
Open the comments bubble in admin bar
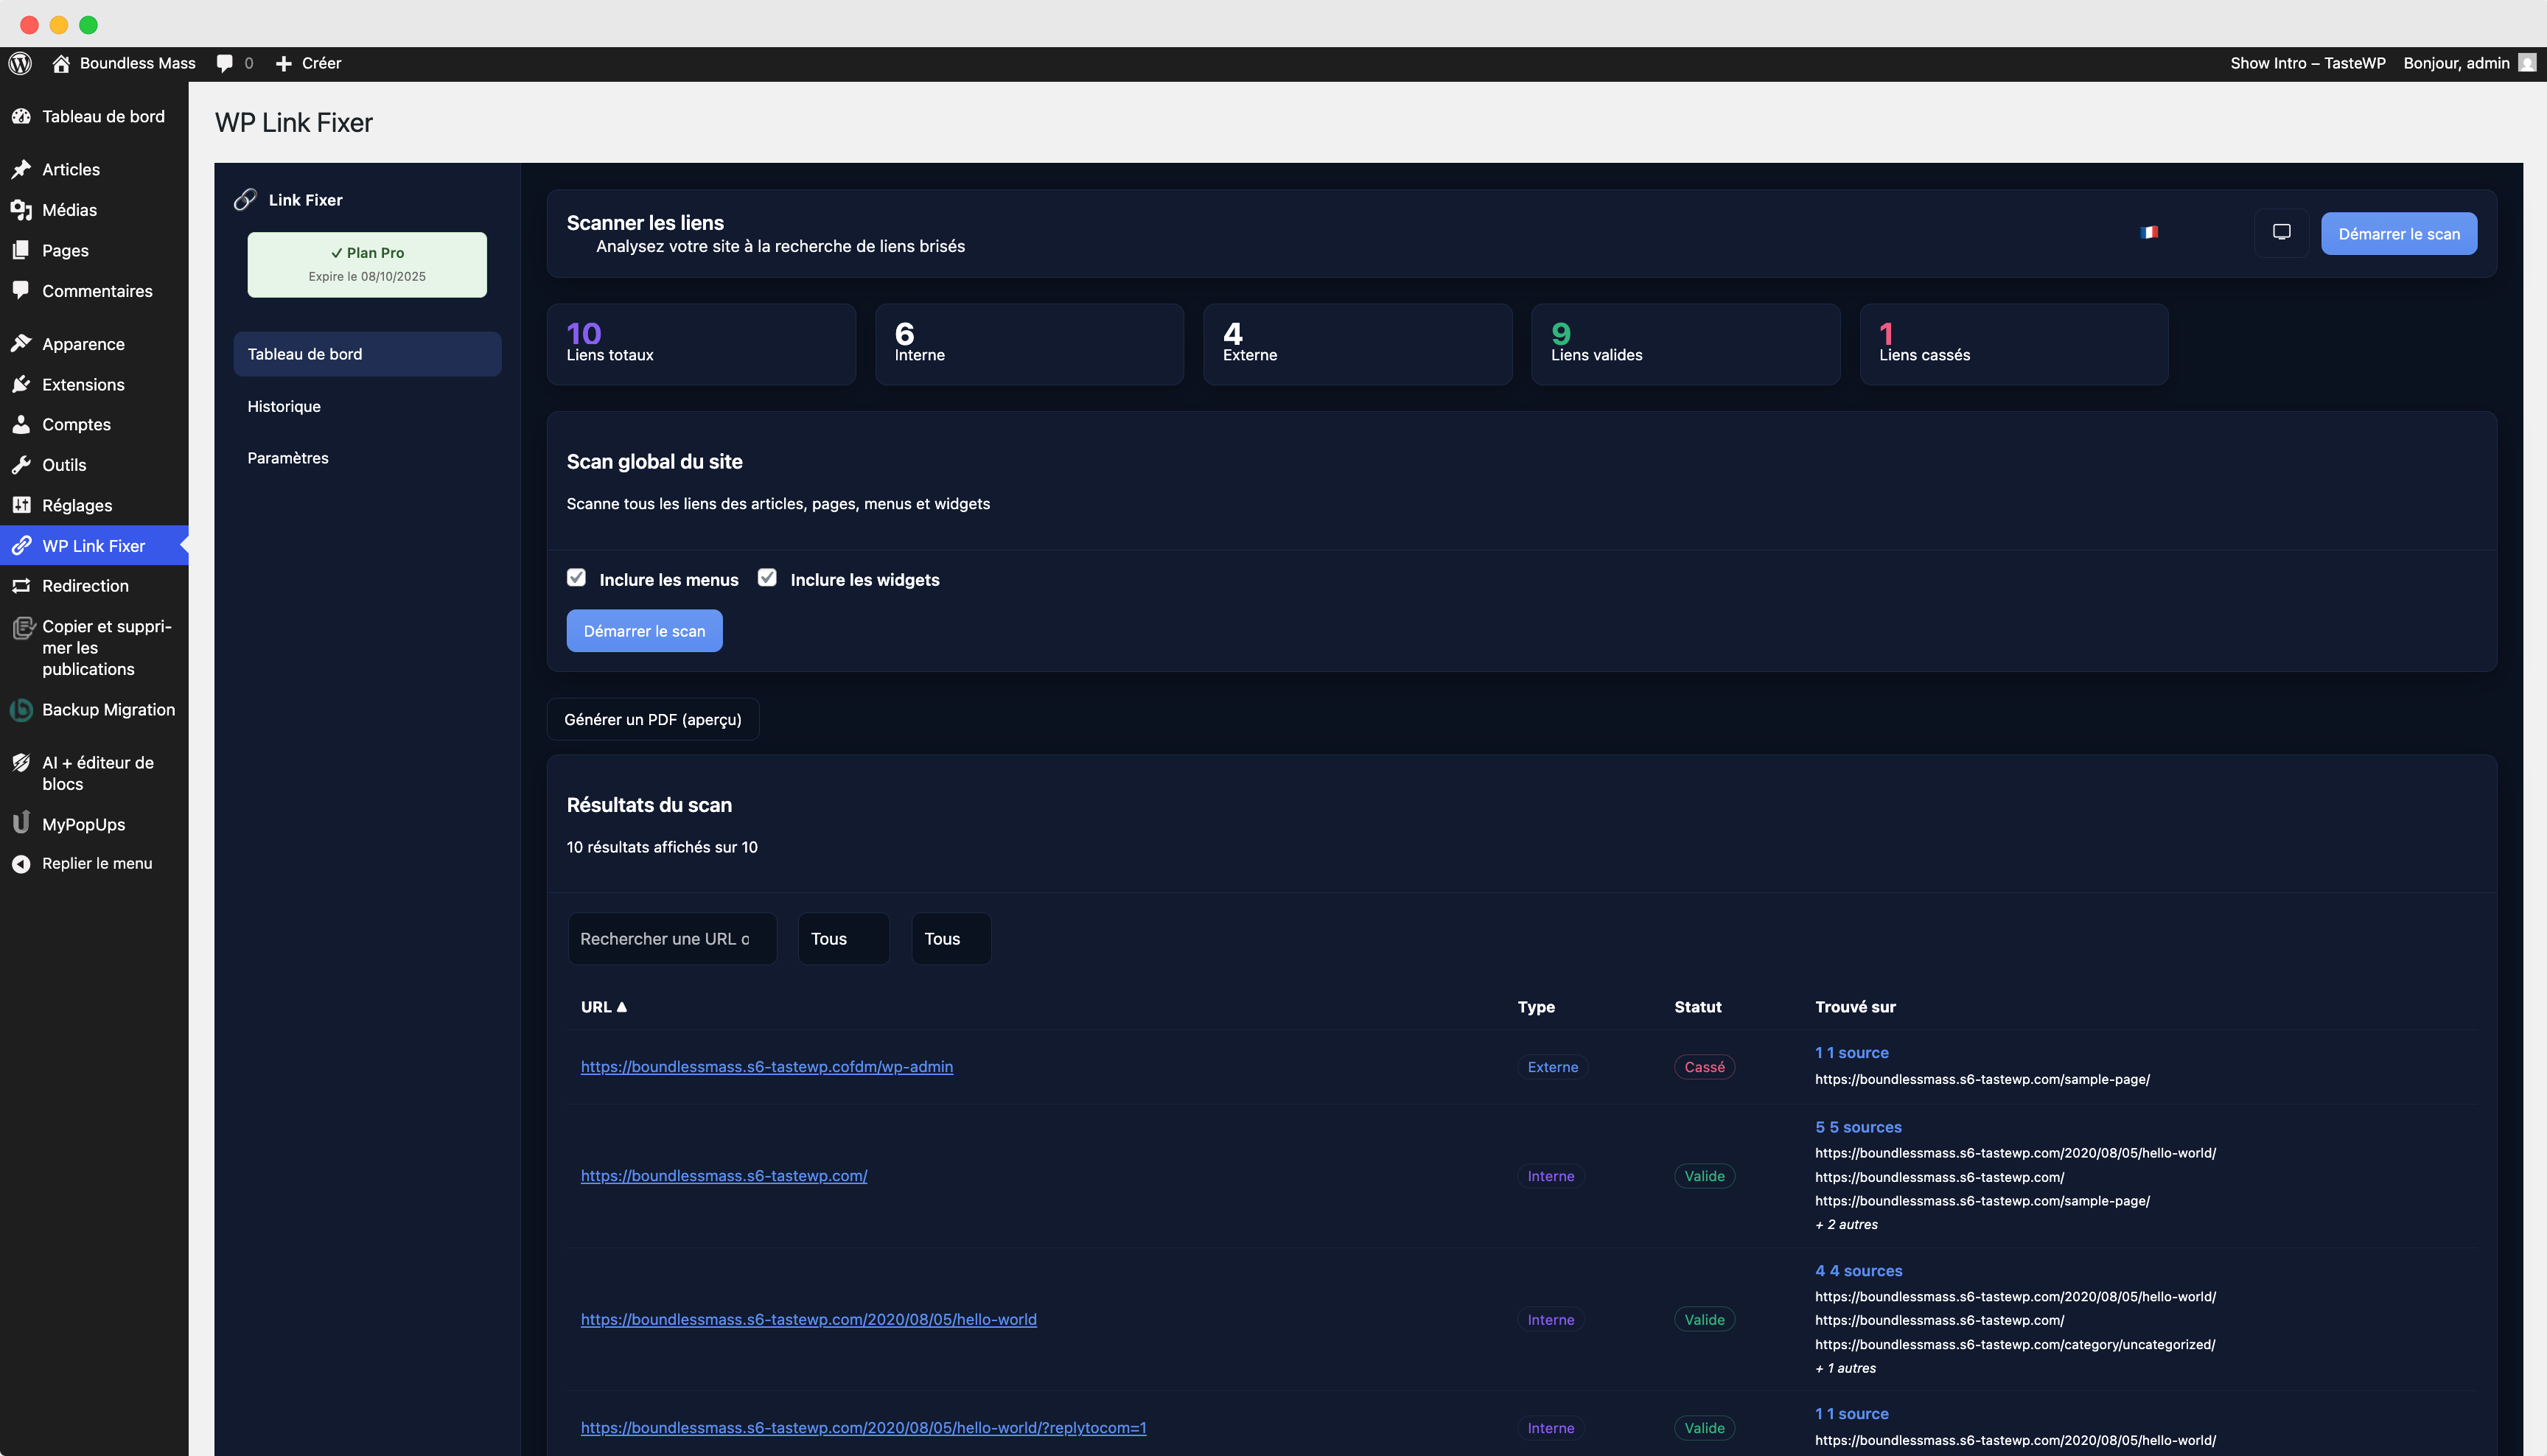225,63
